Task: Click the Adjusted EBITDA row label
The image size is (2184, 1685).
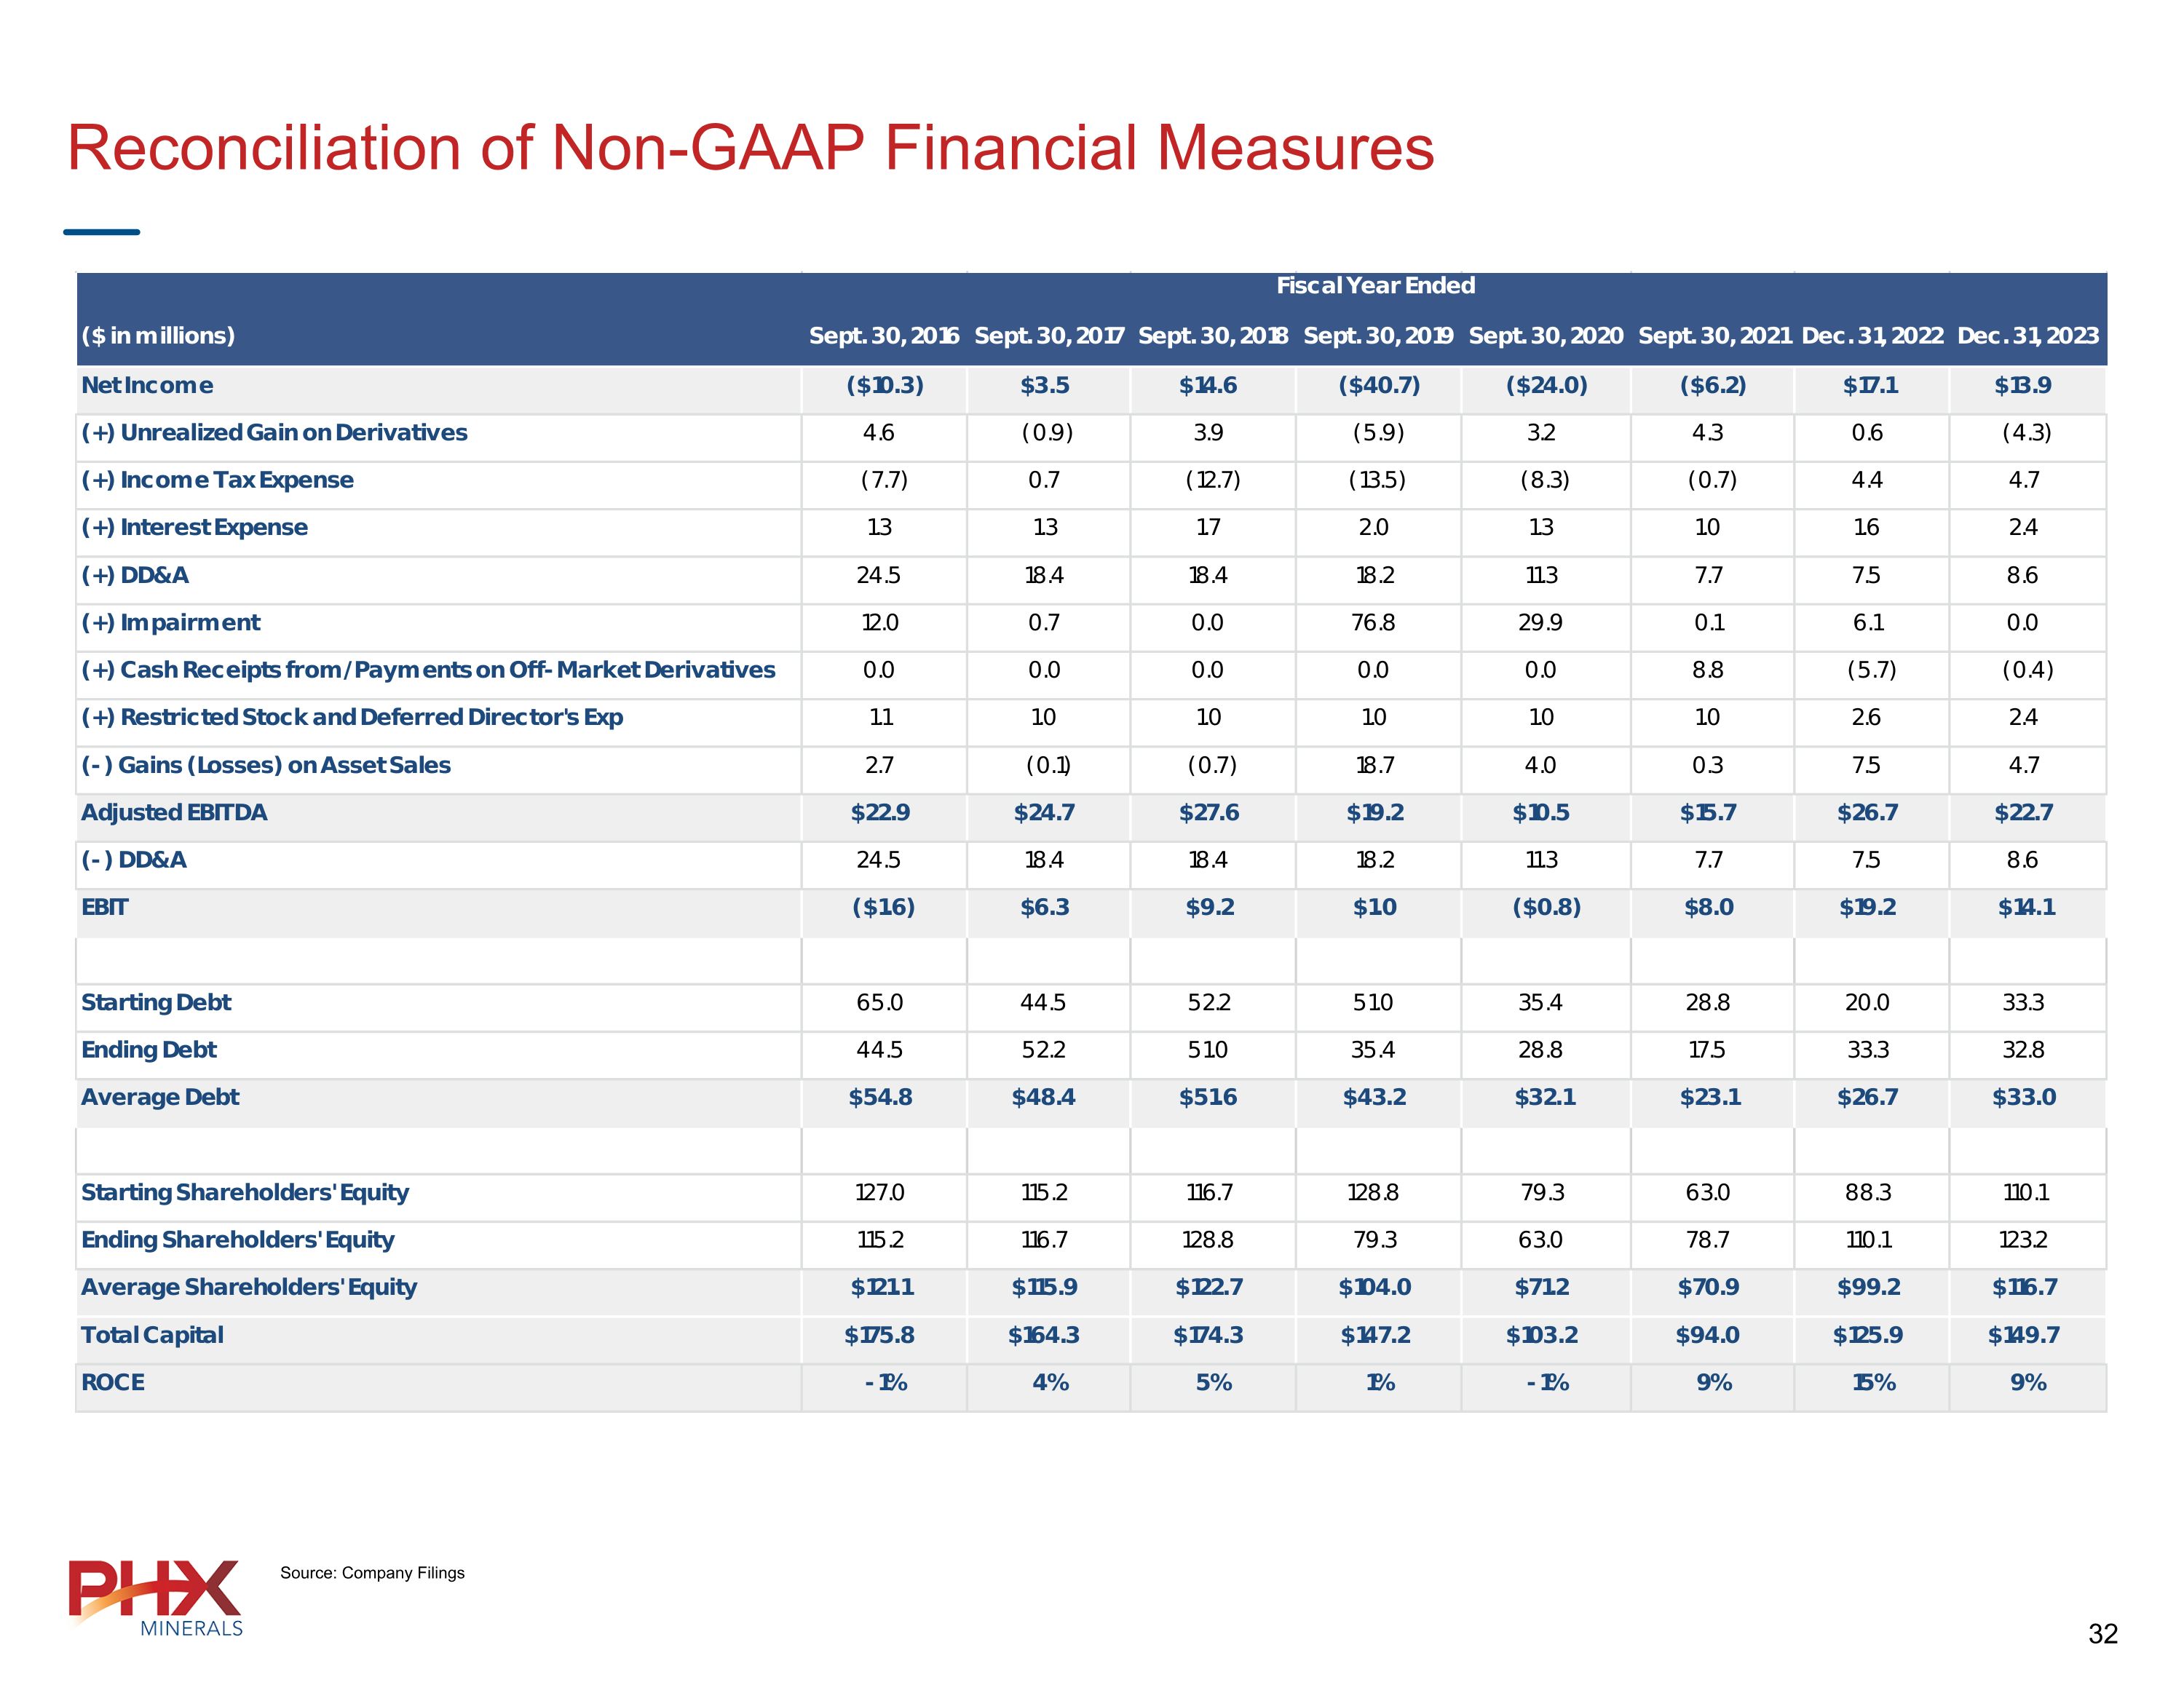Action: pyautogui.click(x=174, y=813)
